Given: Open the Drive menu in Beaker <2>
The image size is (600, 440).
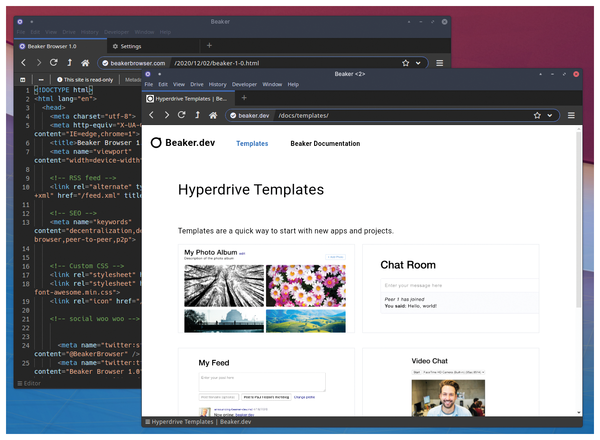Looking at the screenshot, I should (197, 84).
